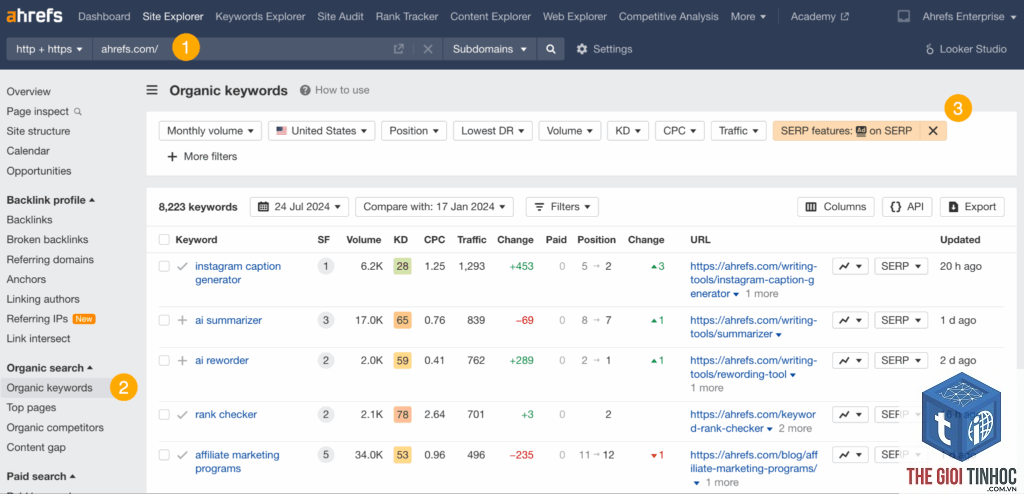Open the Monthly volume dropdown

(210, 131)
